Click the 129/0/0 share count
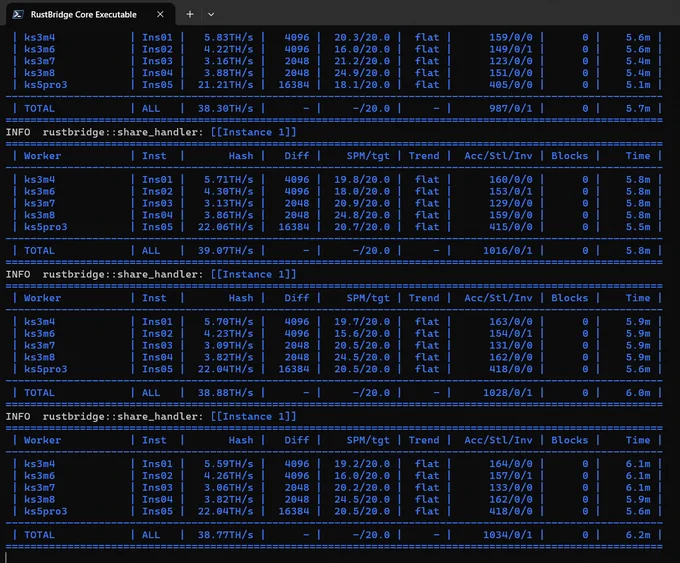 click(x=511, y=203)
